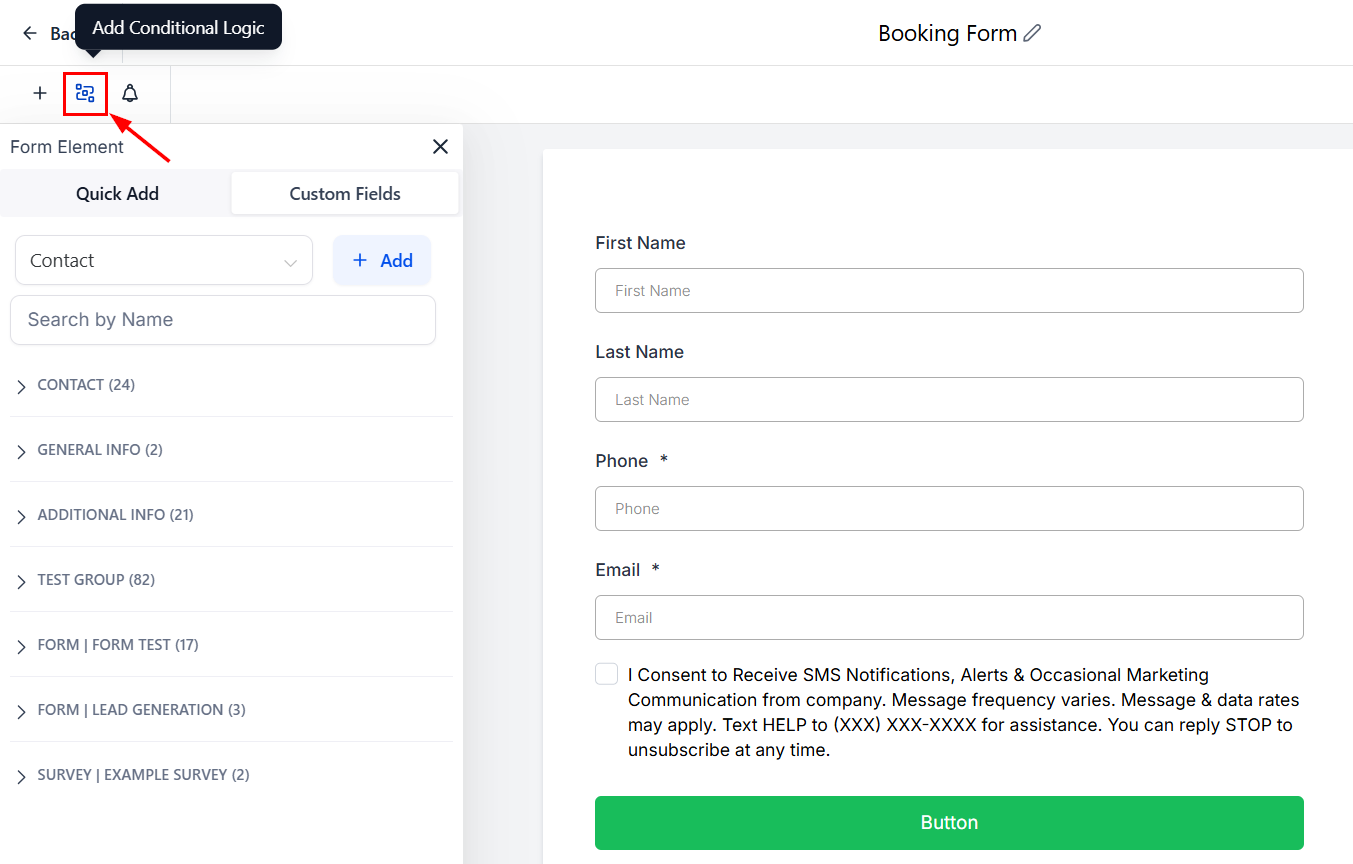This screenshot has width=1353, height=864.
Task: Click the Back arrow icon
Action: coord(30,33)
